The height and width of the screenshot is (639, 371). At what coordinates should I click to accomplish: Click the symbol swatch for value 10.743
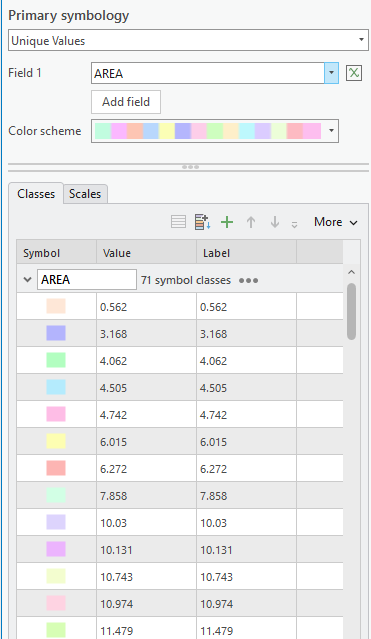click(x=56, y=576)
